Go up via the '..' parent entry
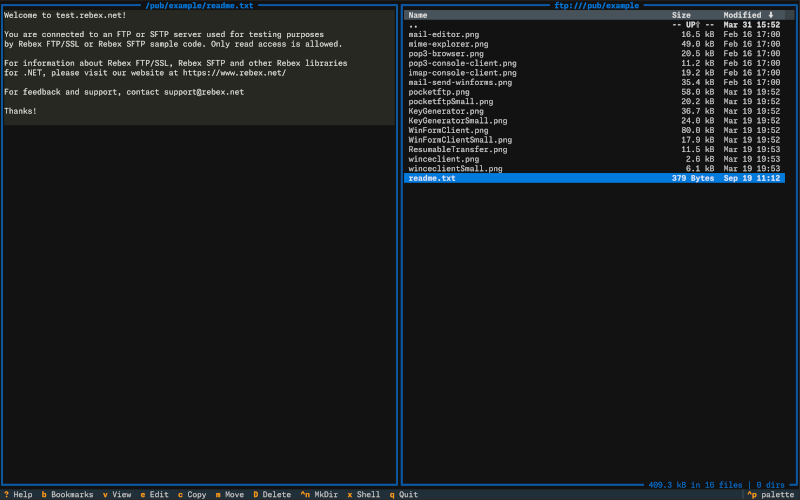 pyautogui.click(x=594, y=25)
